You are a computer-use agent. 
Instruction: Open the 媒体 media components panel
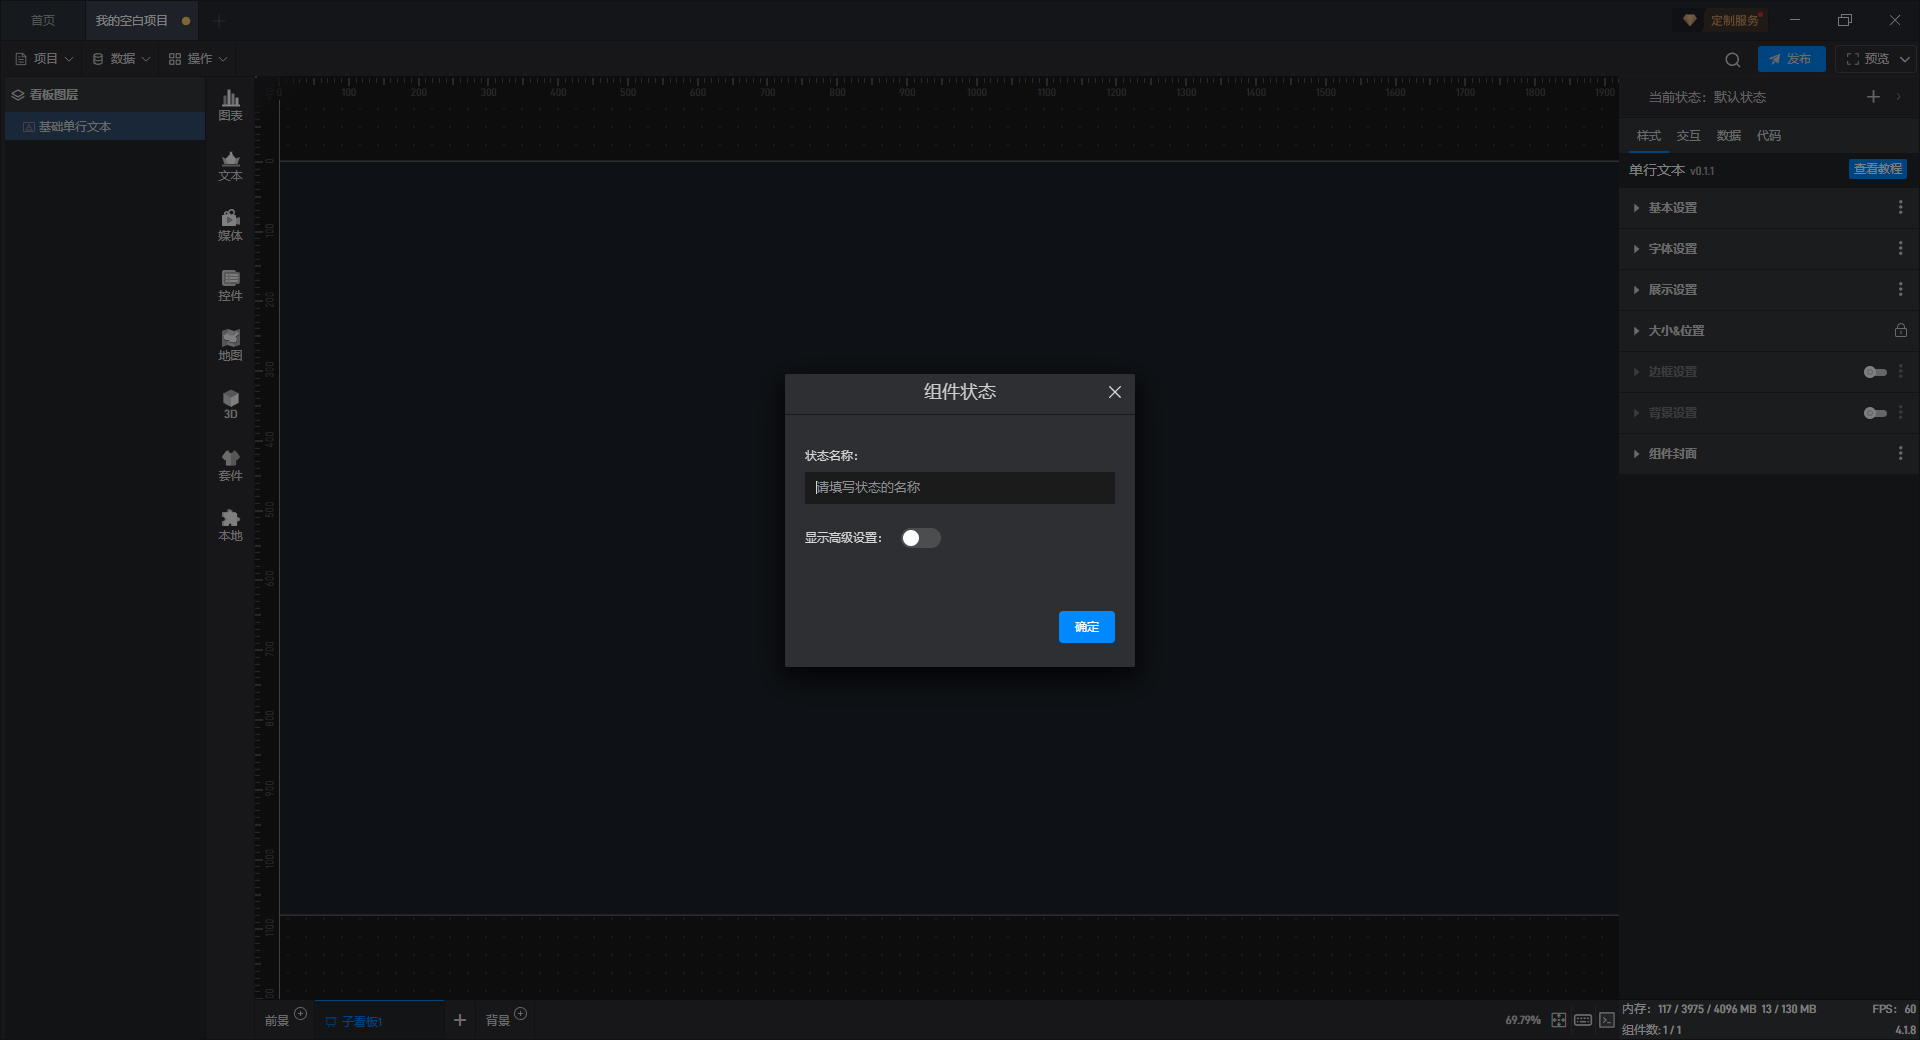tap(230, 225)
